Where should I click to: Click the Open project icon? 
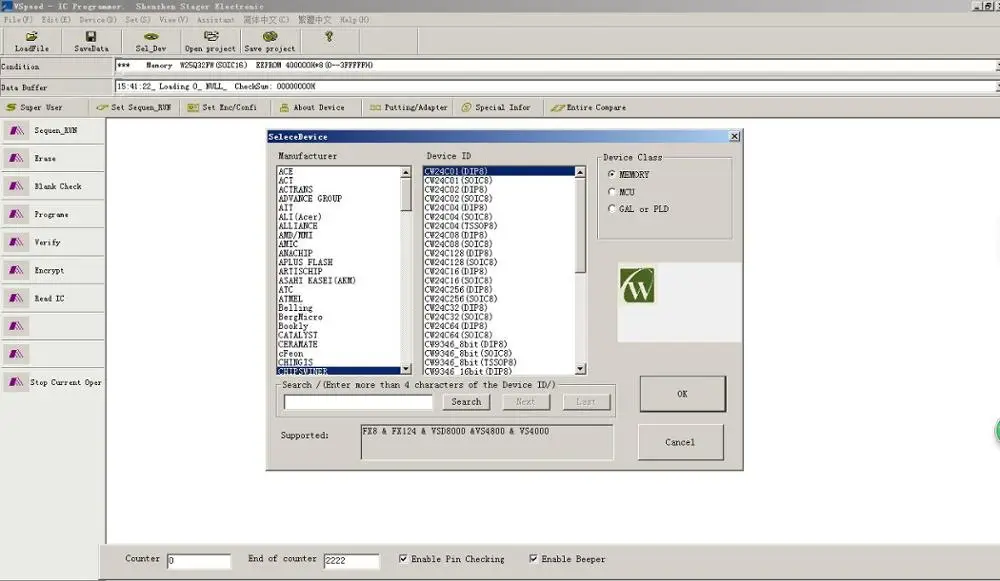[210, 37]
